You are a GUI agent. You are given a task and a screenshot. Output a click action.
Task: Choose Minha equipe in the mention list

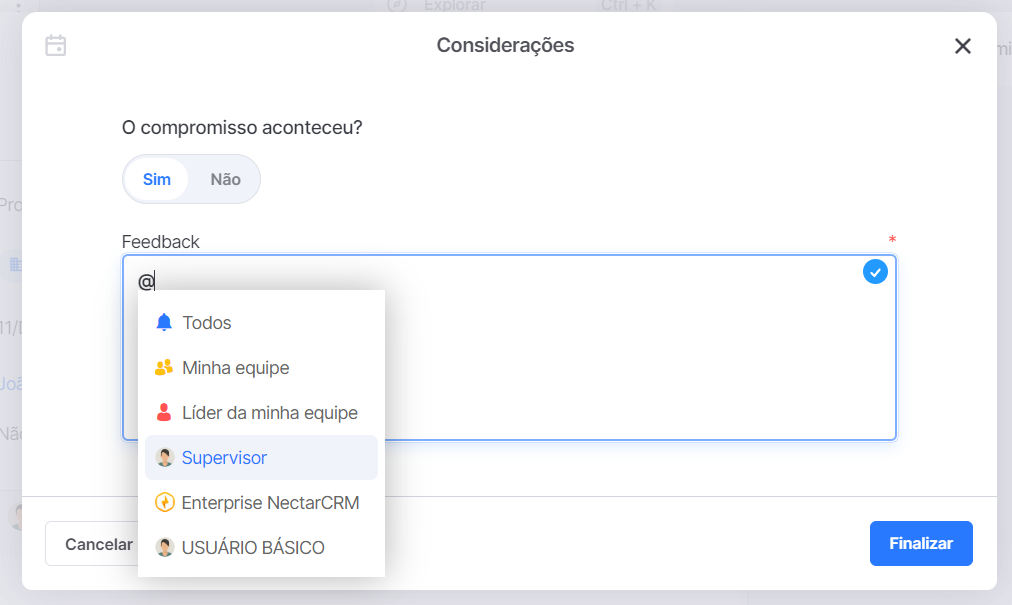(x=261, y=367)
